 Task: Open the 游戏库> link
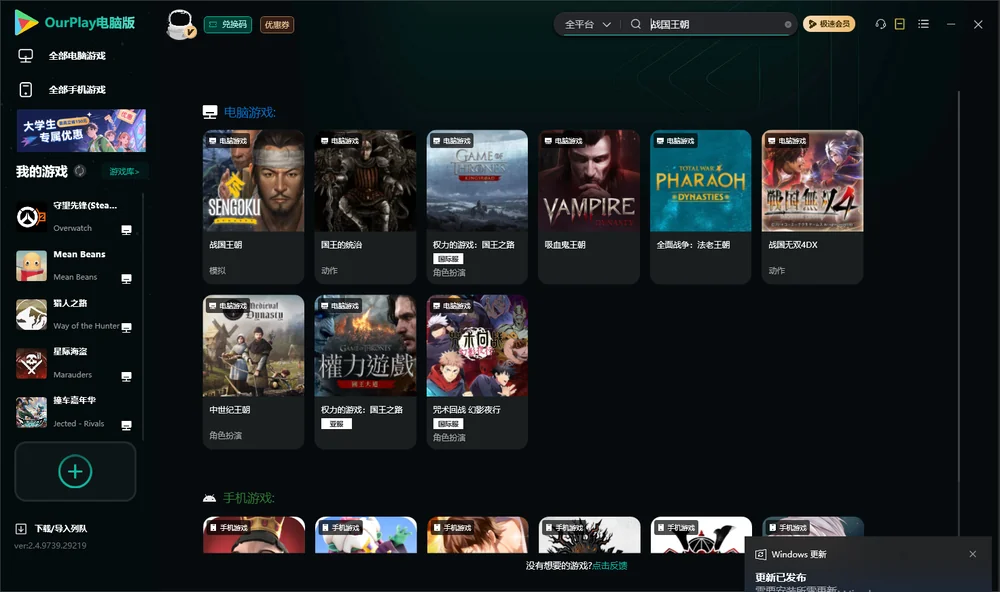coord(124,172)
